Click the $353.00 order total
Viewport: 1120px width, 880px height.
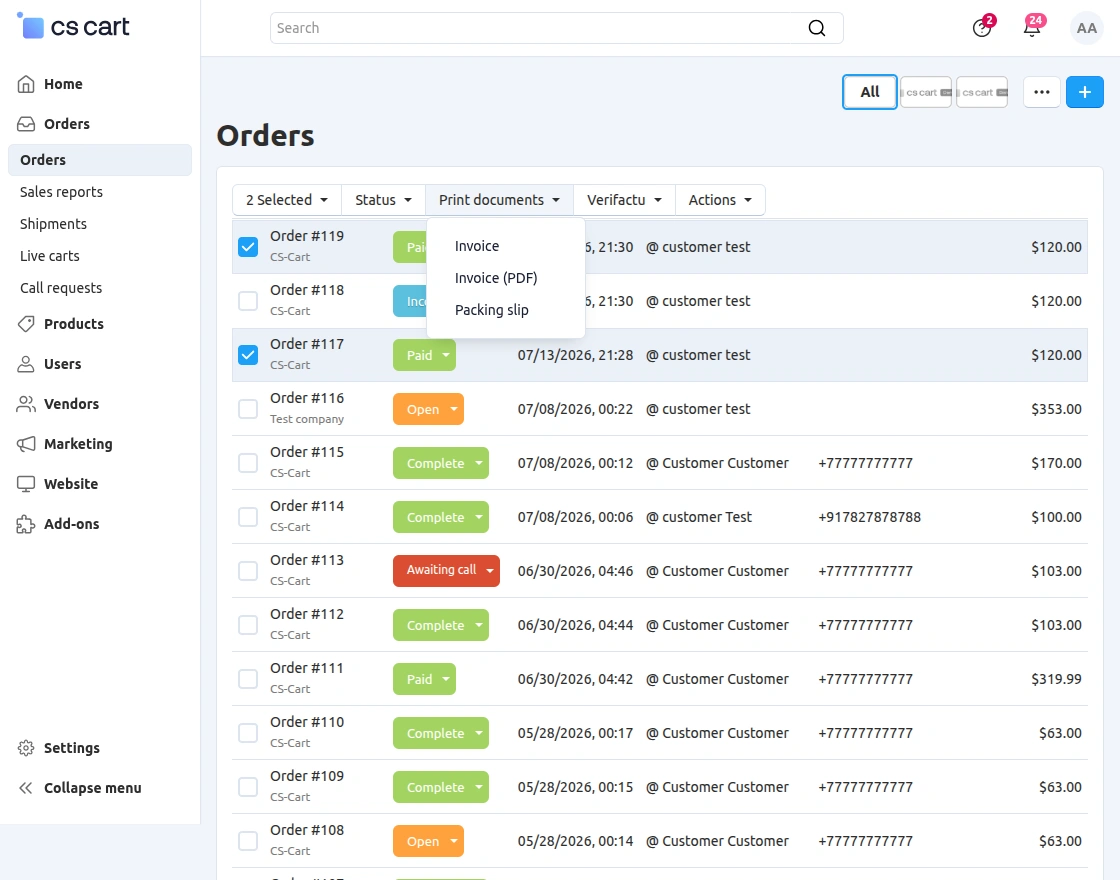(x=1056, y=409)
